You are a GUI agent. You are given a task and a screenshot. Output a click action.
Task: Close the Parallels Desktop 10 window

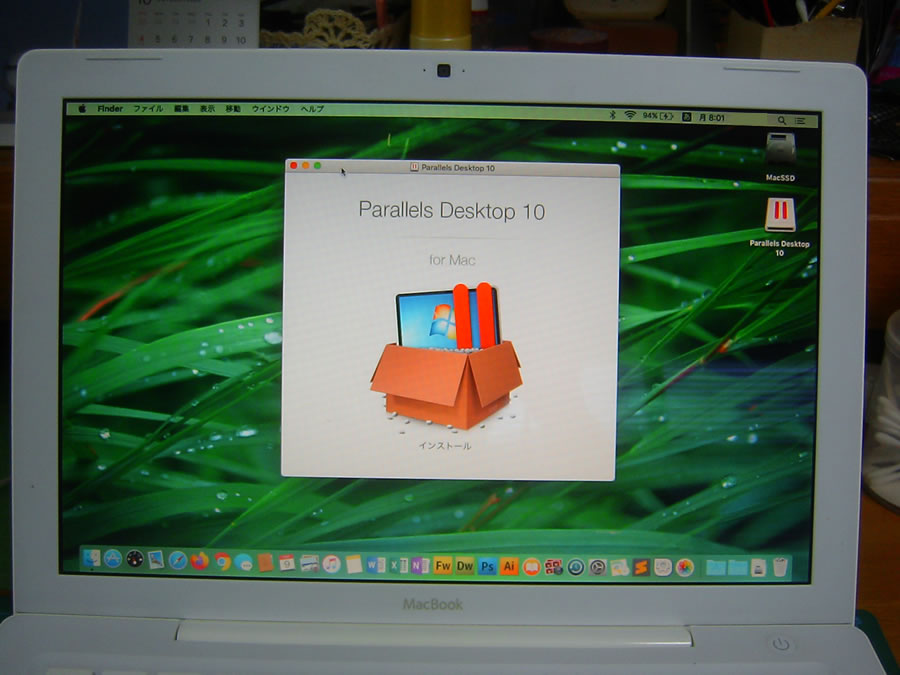click(294, 165)
